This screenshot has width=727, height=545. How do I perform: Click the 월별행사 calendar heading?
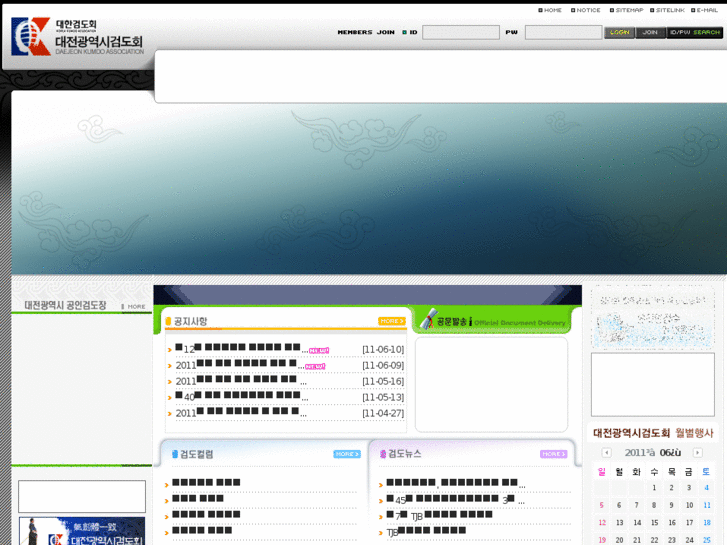click(653, 433)
